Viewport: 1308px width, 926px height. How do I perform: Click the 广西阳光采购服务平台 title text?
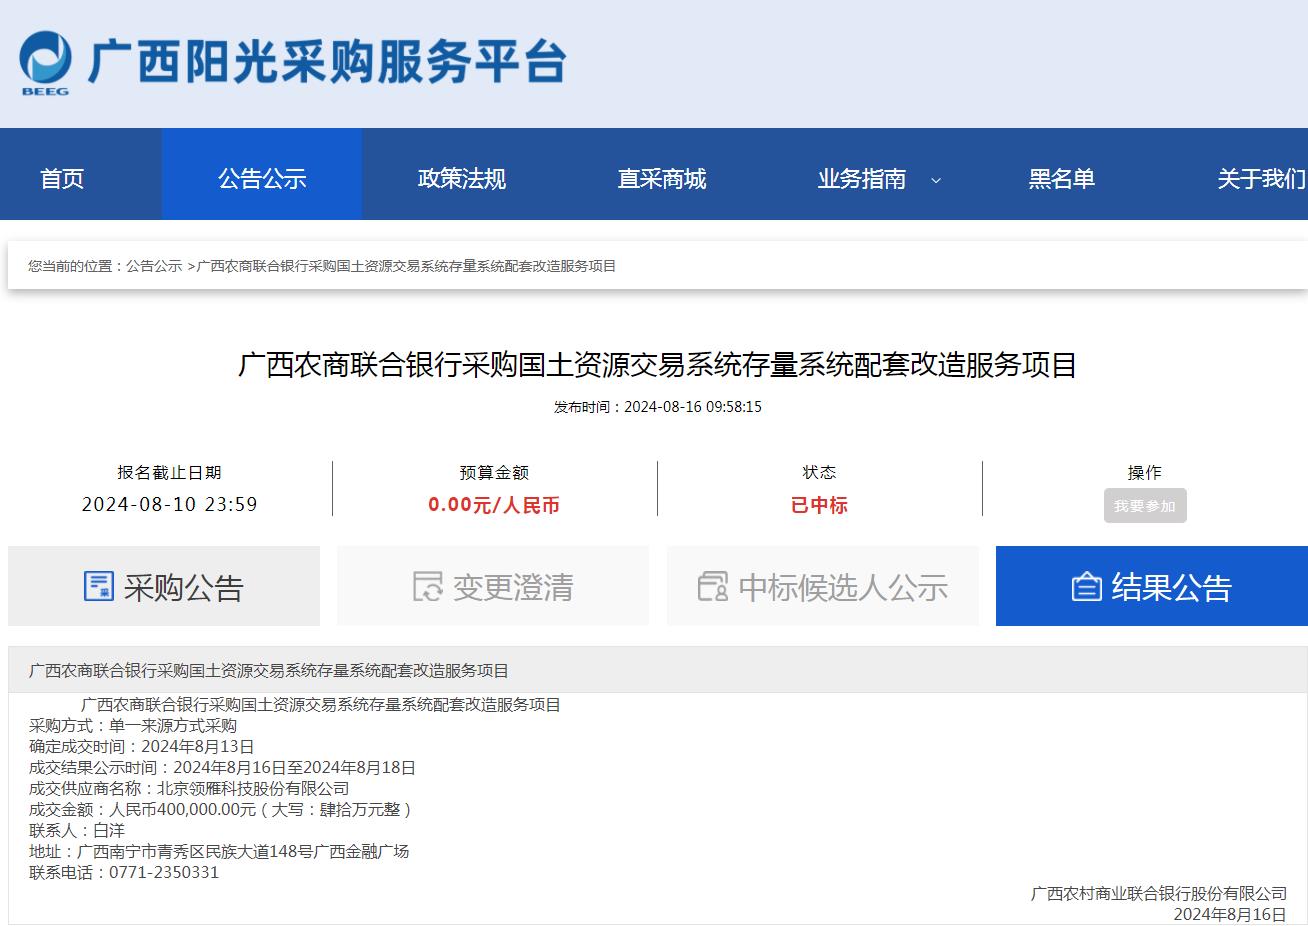pos(328,62)
